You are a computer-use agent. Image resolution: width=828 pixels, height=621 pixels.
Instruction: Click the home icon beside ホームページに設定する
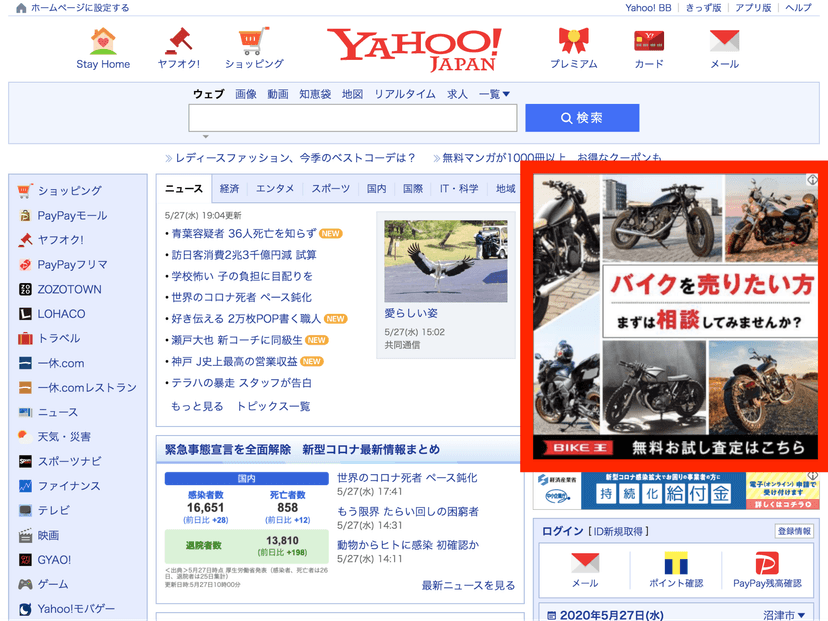point(21,8)
